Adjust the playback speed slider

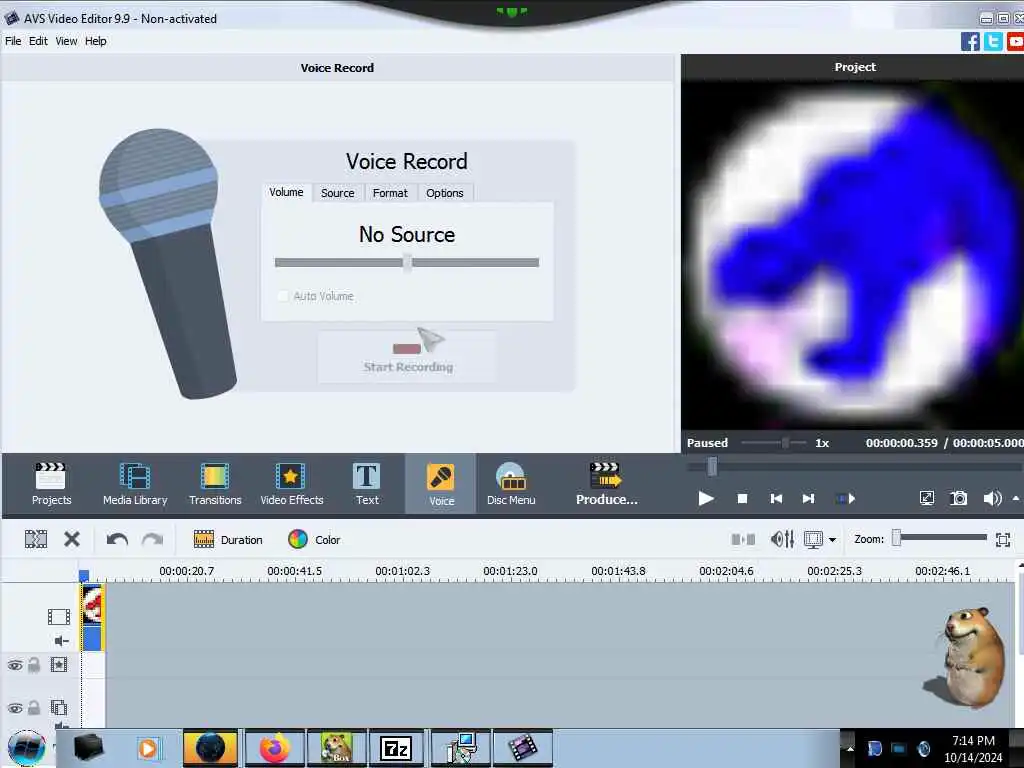click(x=785, y=443)
